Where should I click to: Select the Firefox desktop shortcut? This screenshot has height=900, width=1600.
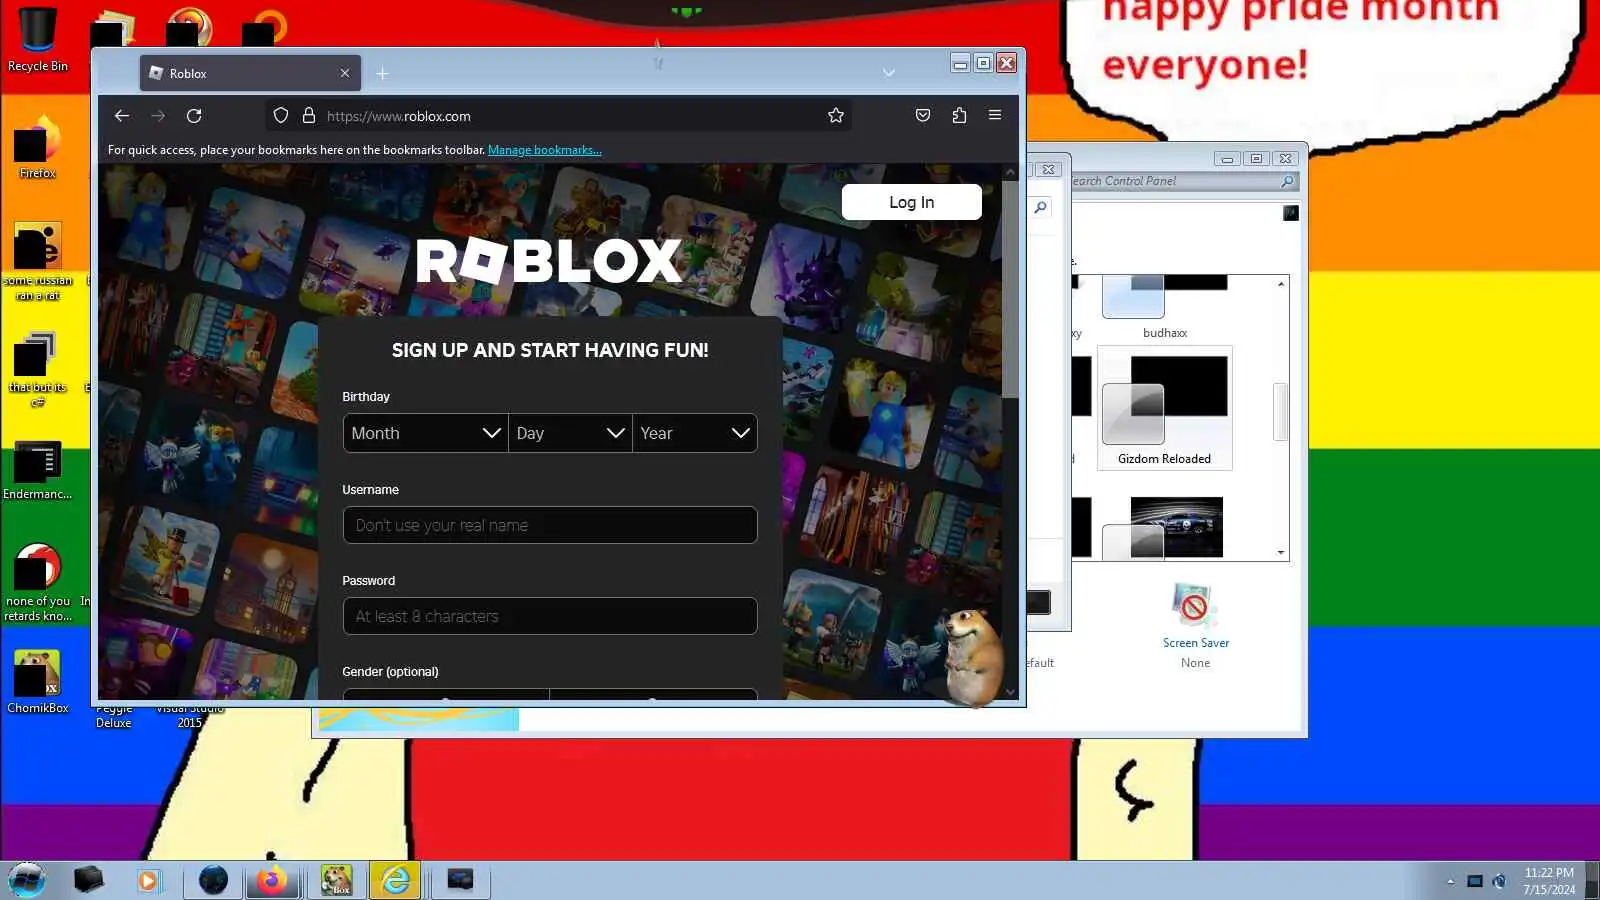[x=38, y=148]
